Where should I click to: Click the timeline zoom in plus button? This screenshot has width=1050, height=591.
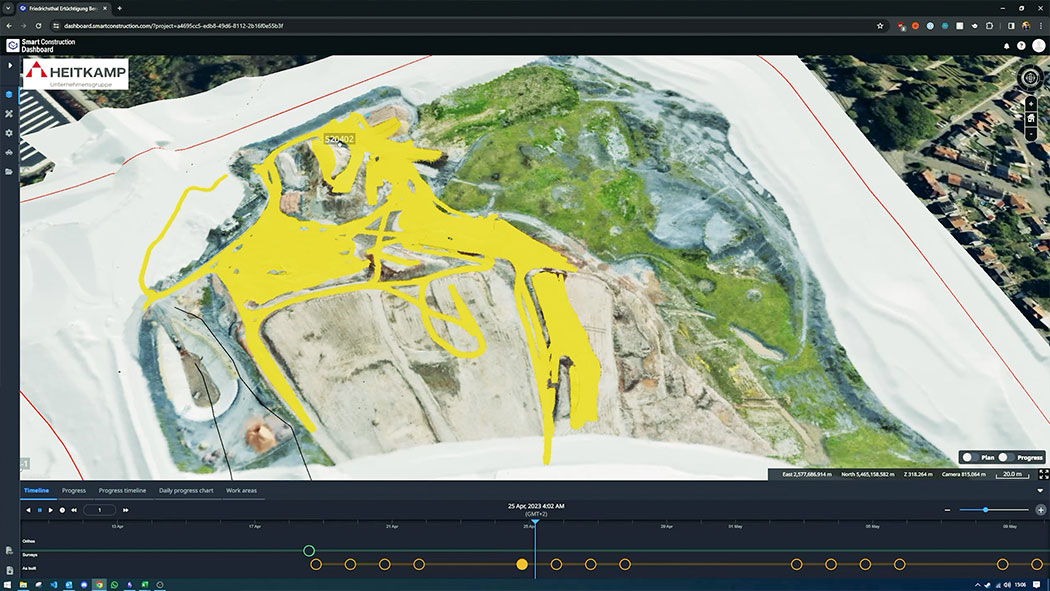coord(1041,510)
